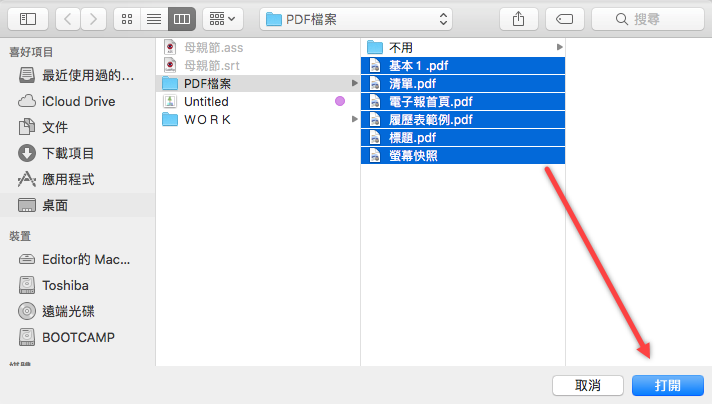Click the computer icon beside Editor的 Mac
The height and width of the screenshot is (404, 712).
[27, 260]
